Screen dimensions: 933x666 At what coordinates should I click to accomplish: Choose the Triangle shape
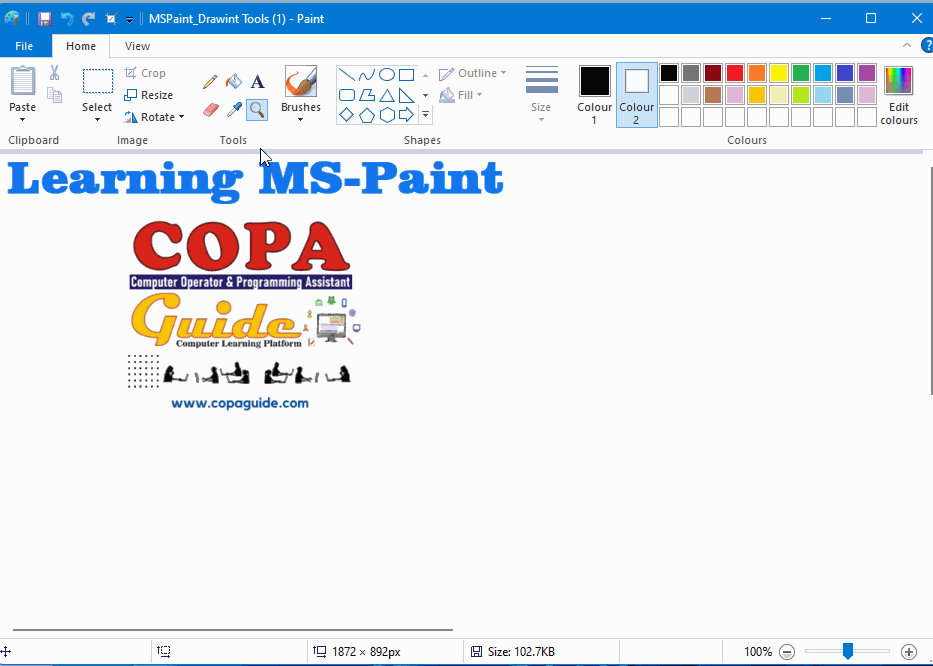point(387,95)
